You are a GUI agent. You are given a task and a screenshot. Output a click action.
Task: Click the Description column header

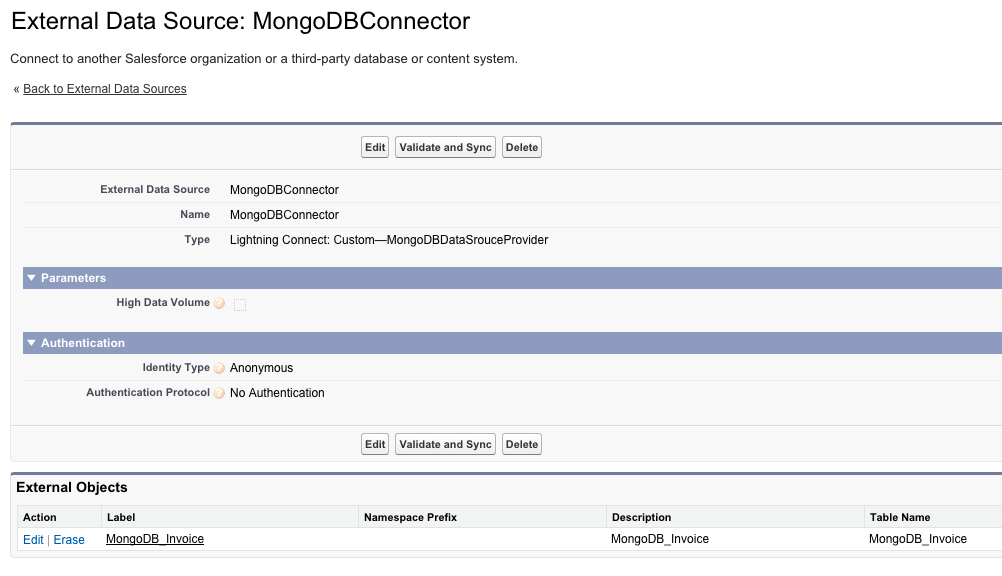[735, 517]
